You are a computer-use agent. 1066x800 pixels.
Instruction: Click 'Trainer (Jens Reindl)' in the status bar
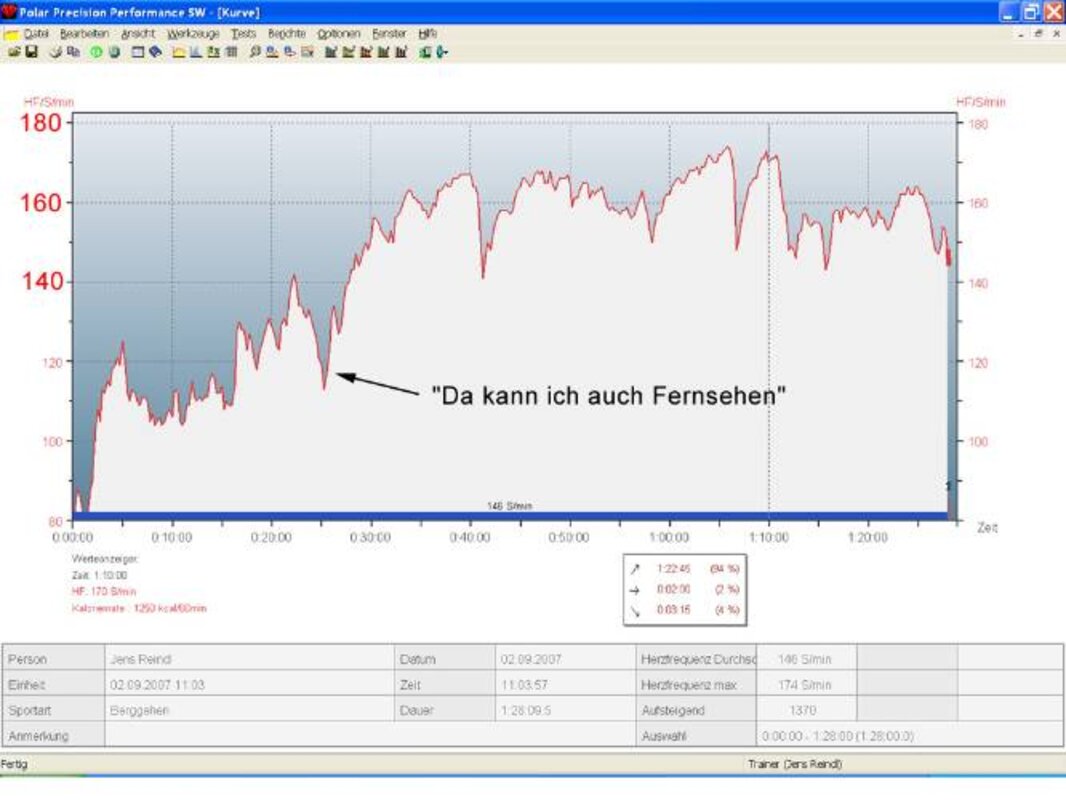point(795,764)
